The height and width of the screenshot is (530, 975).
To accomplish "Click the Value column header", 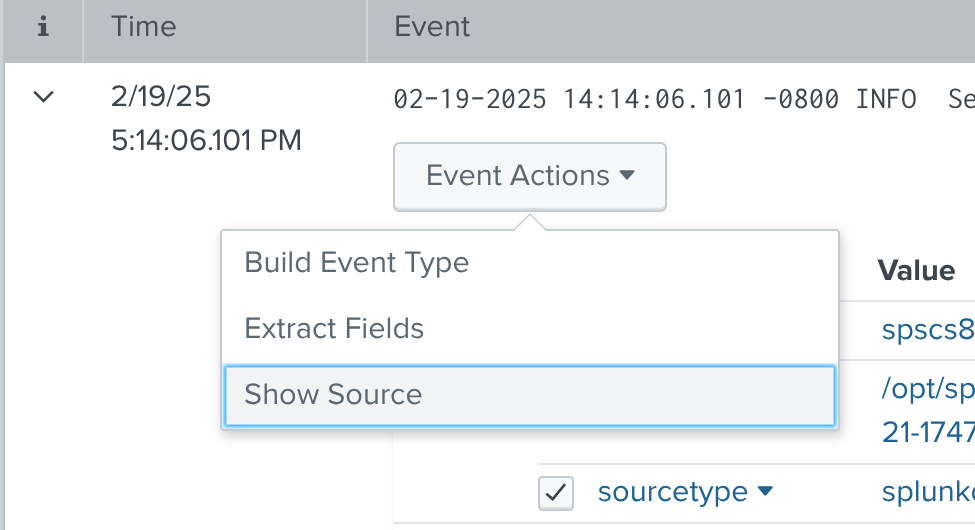I will (916, 270).
